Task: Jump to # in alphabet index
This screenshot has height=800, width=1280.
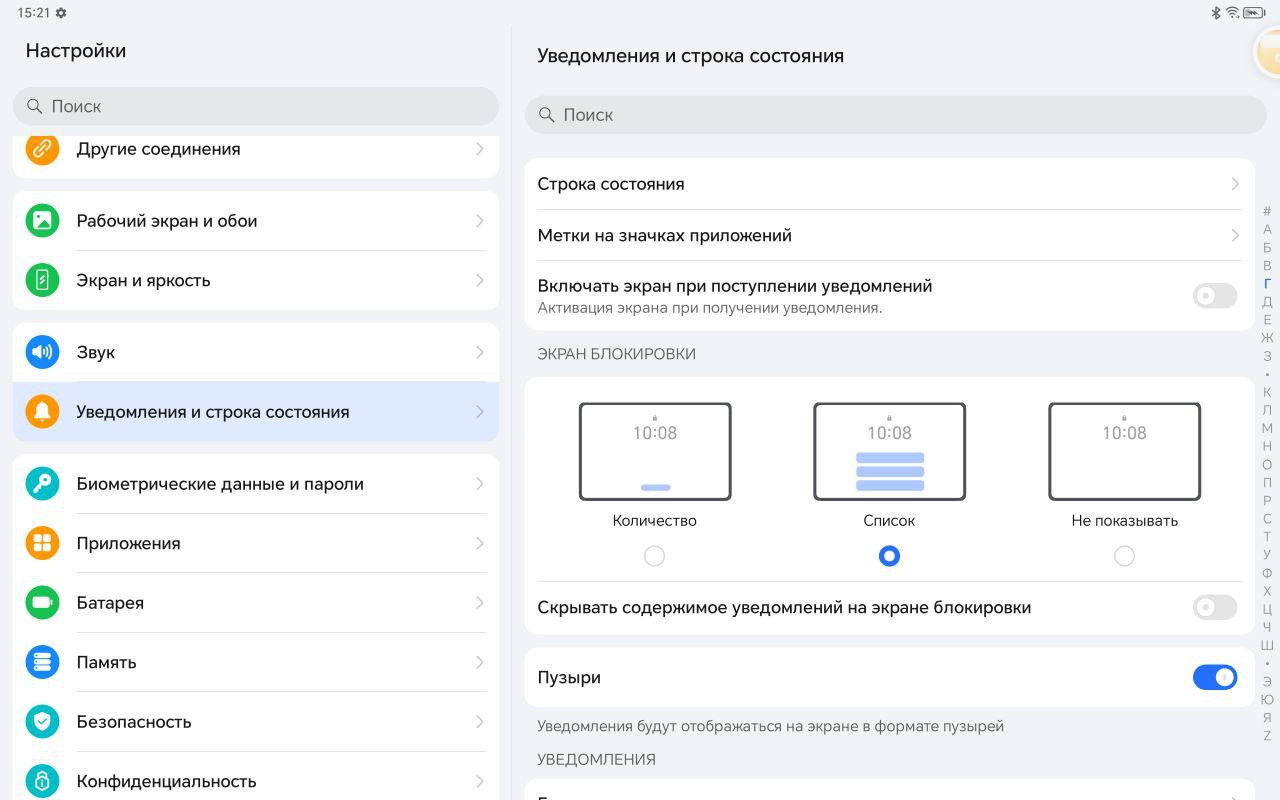Action: coord(1267,211)
